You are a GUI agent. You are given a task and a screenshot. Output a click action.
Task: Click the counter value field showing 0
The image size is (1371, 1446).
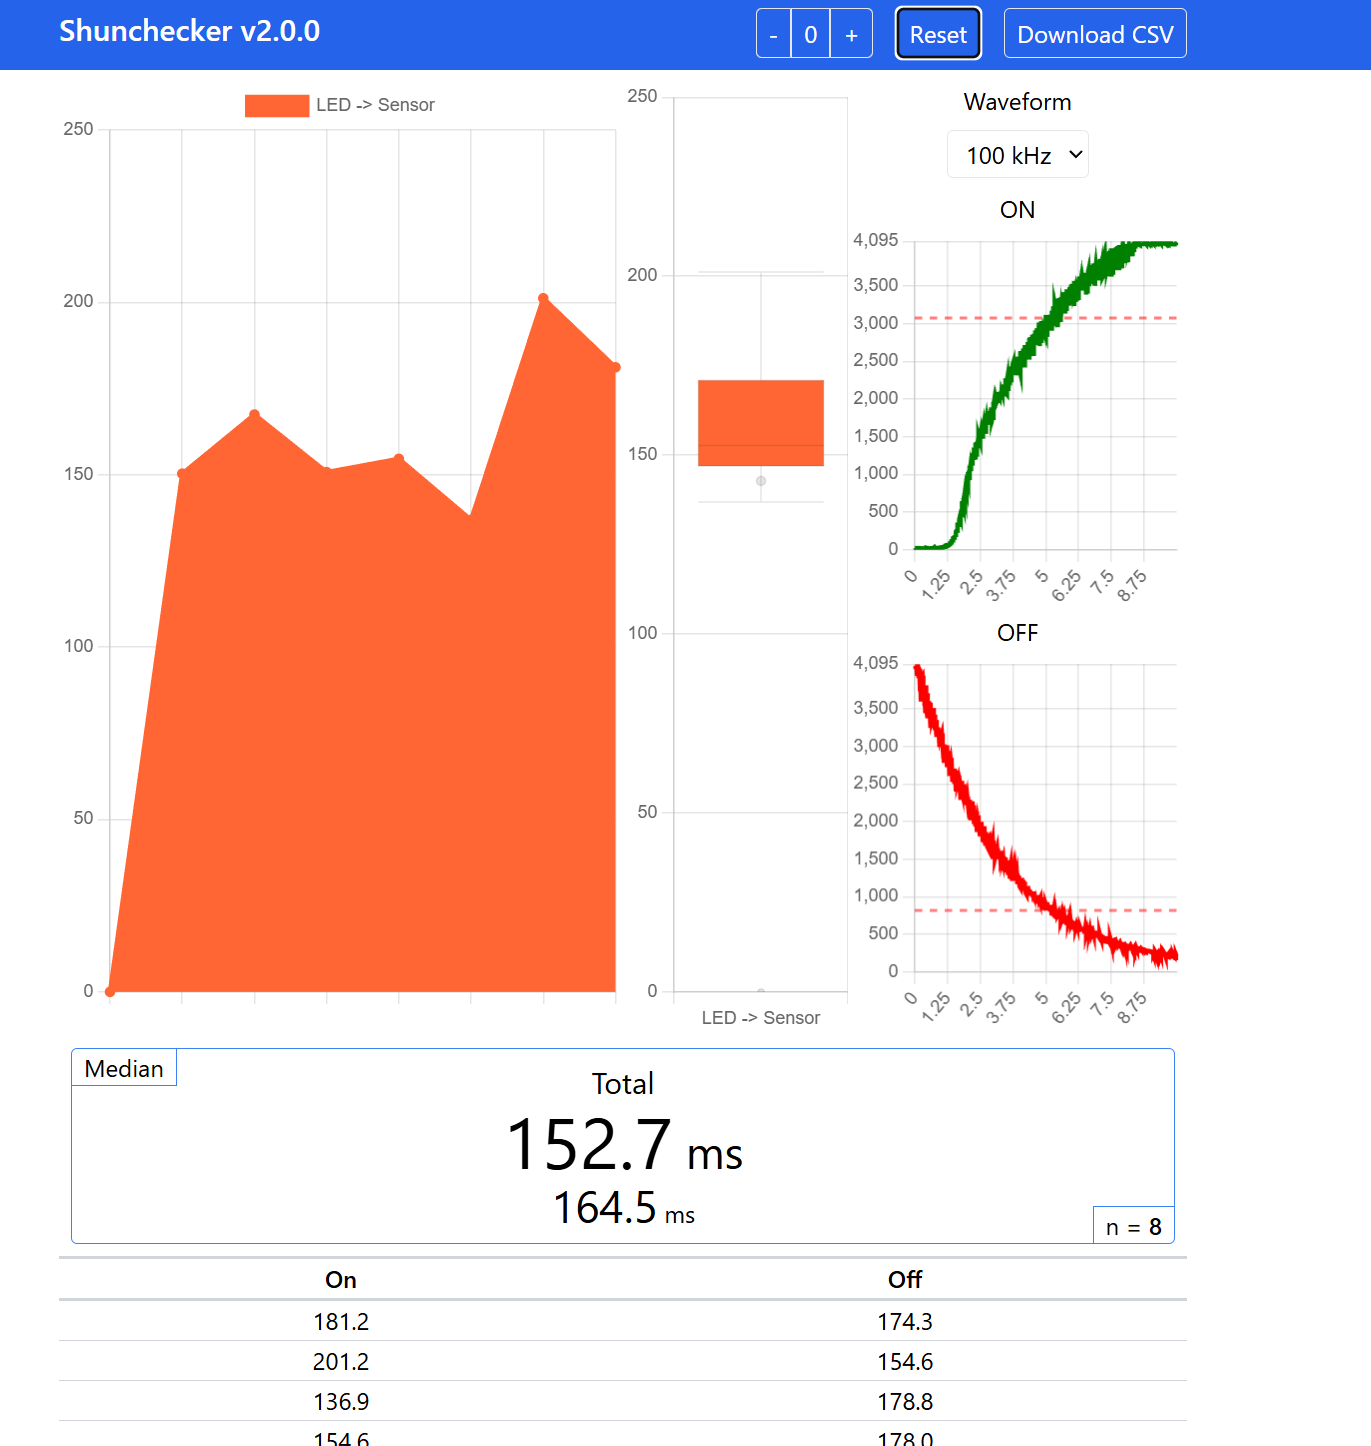[x=811, y=35]
